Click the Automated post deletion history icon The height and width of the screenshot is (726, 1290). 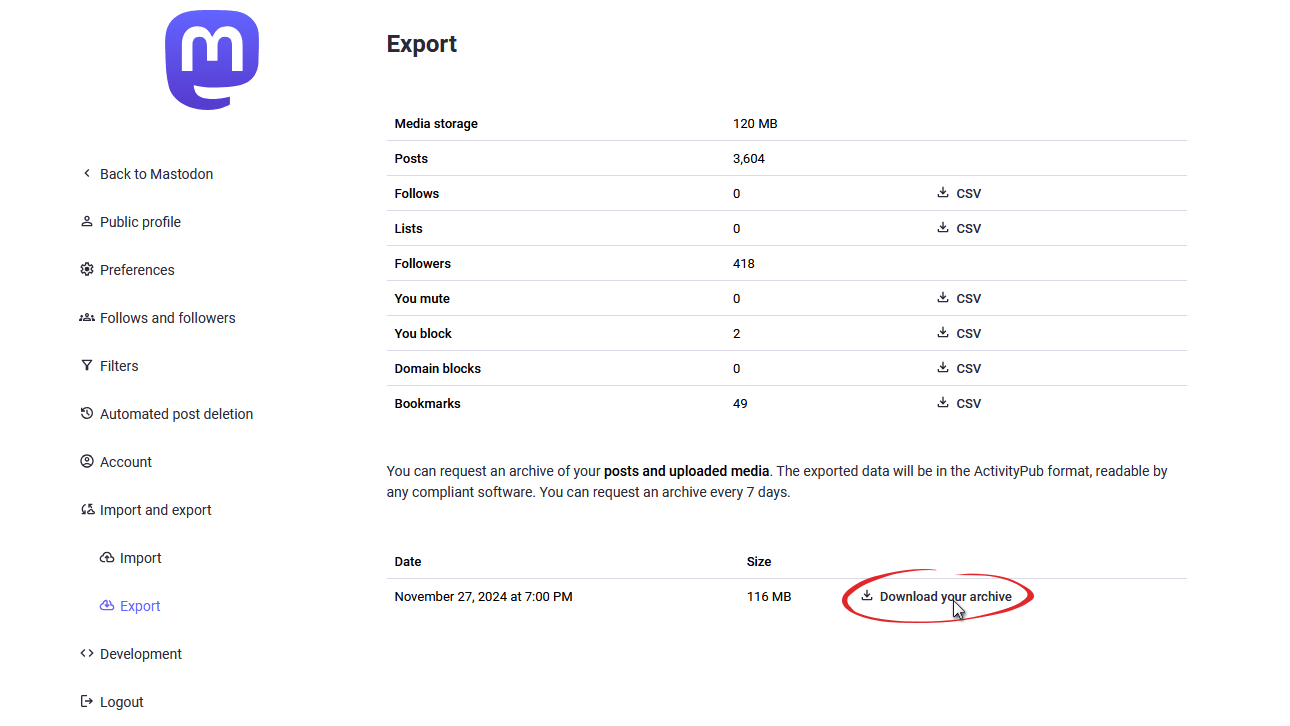(87, 414)
